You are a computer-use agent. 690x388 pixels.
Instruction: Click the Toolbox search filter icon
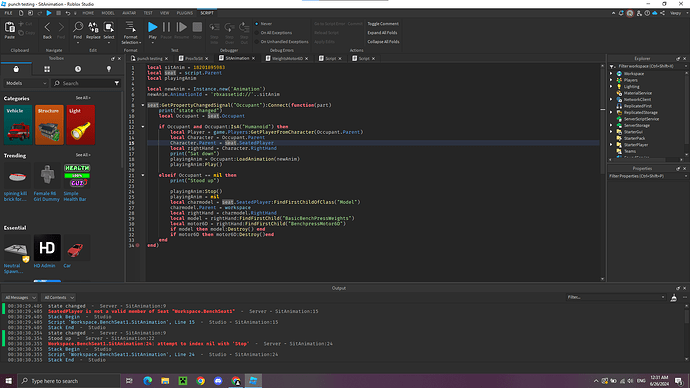(x=117, y=83)
